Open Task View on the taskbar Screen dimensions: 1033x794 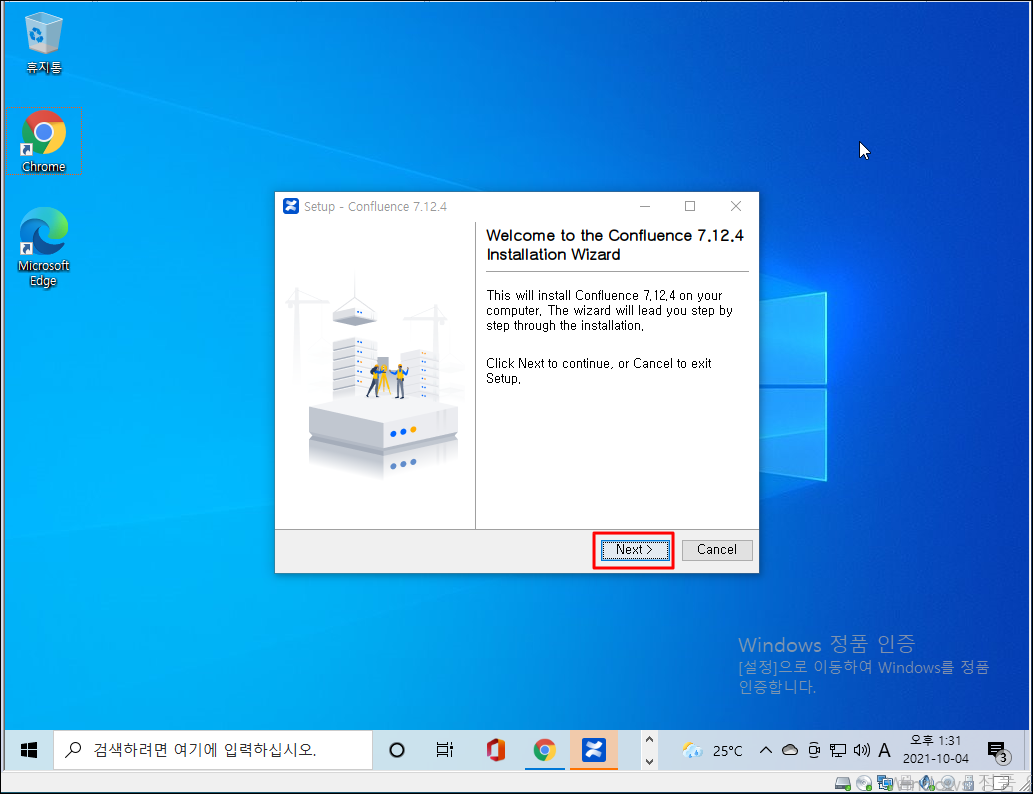445,750
